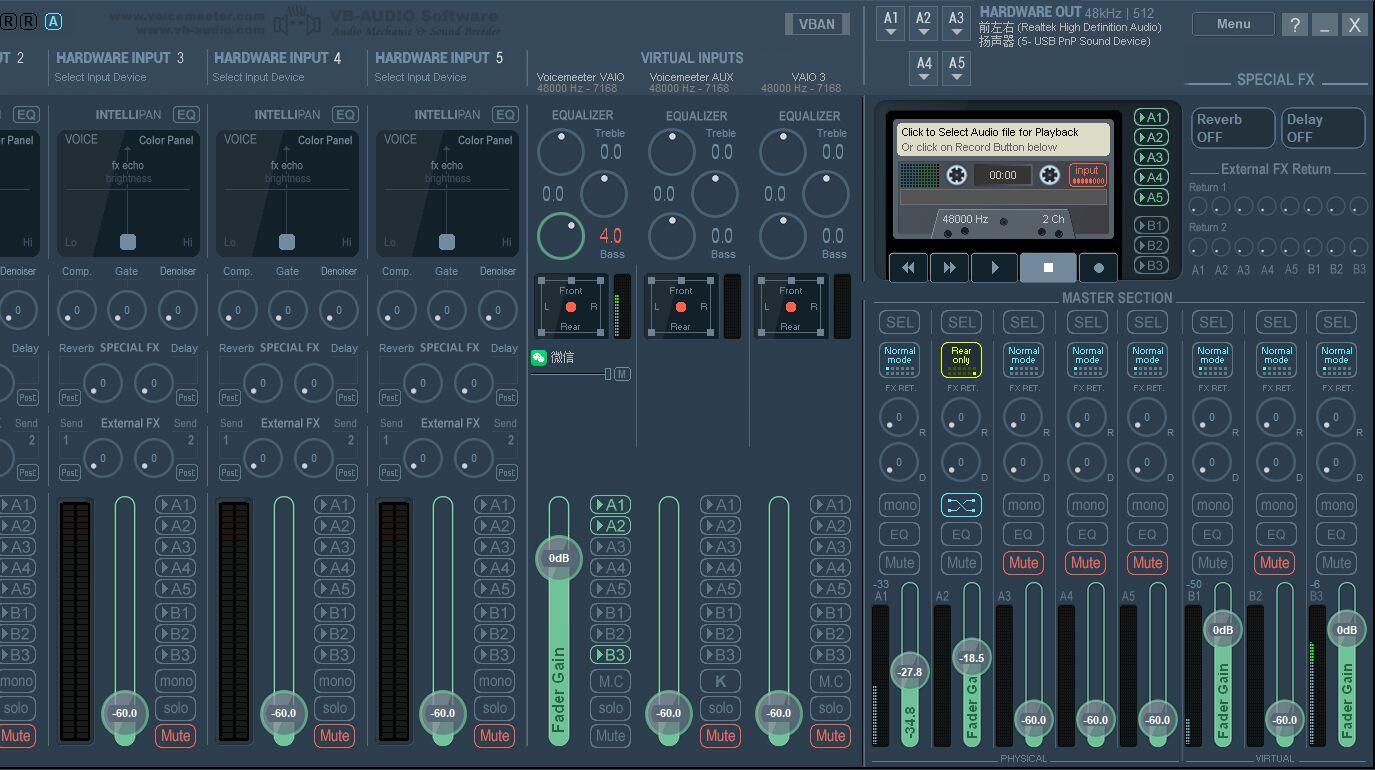
Task: Route cassette playback to A1
Action: (1151, 117)
